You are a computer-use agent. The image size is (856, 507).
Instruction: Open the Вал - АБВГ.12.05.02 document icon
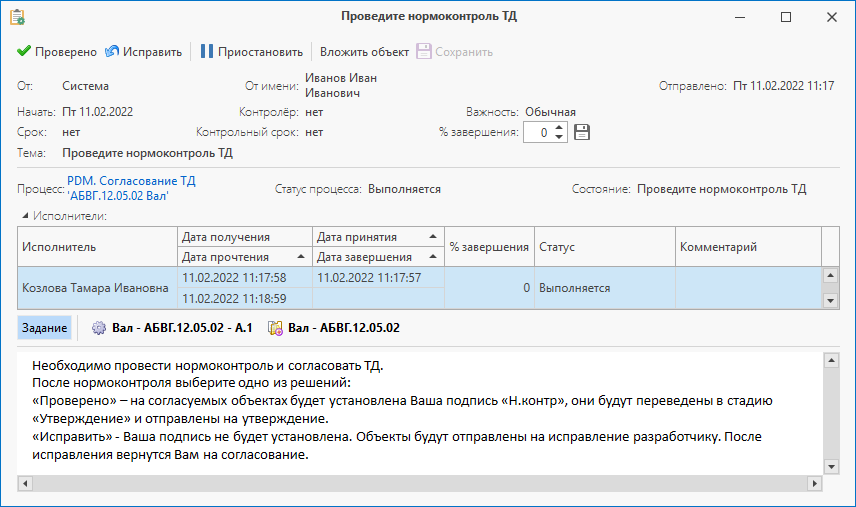[276, 328]
